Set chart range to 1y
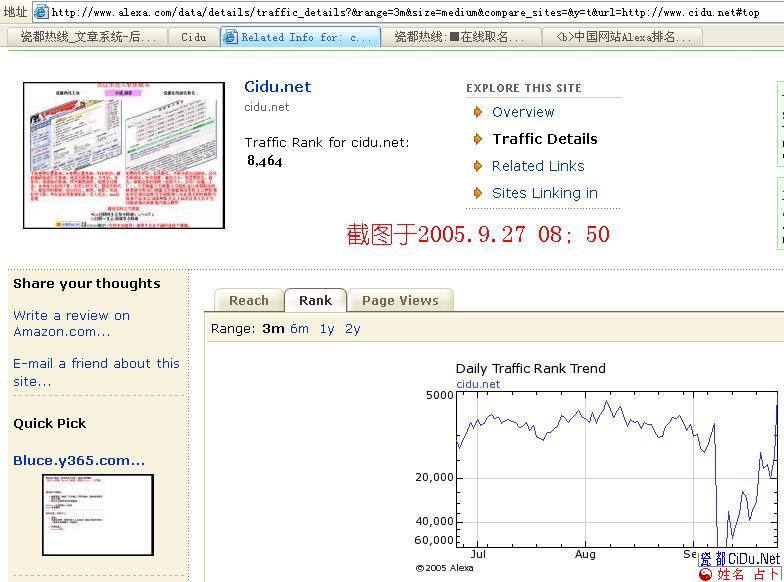This screenshot has height=582, width=784. [x=327, y=328]
